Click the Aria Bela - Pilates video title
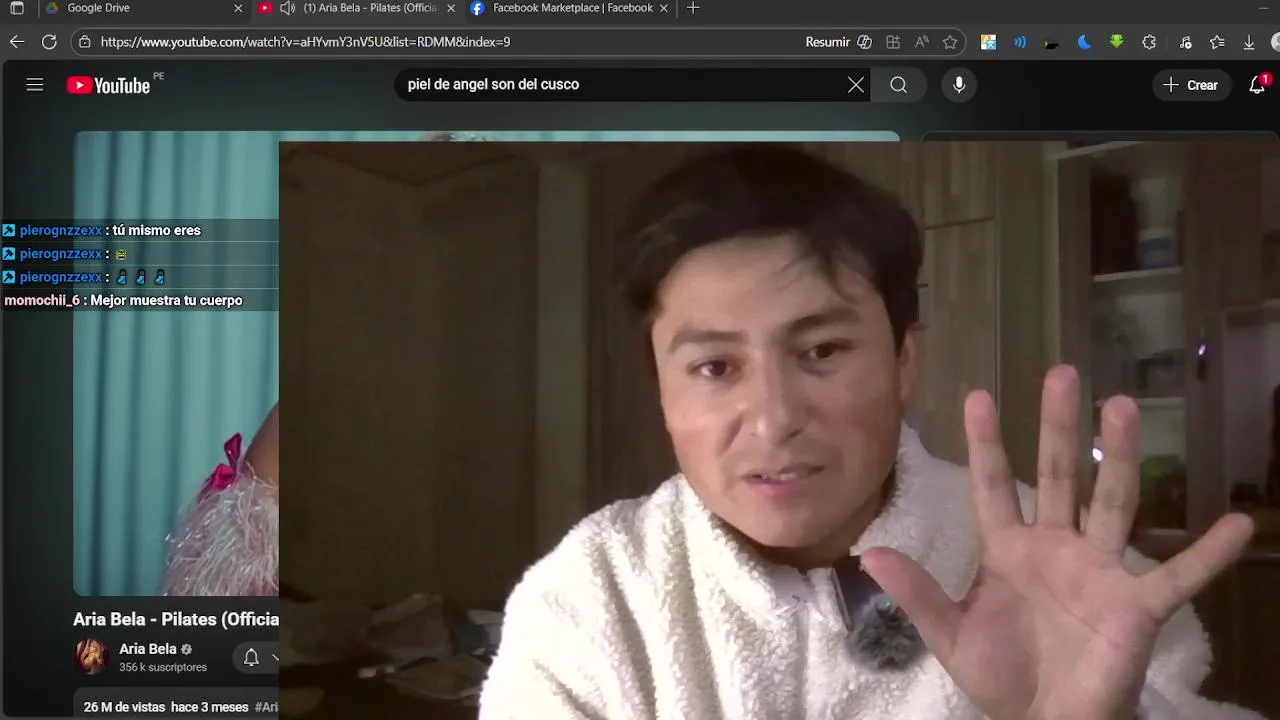The image size is (1280, 720). 176,619
